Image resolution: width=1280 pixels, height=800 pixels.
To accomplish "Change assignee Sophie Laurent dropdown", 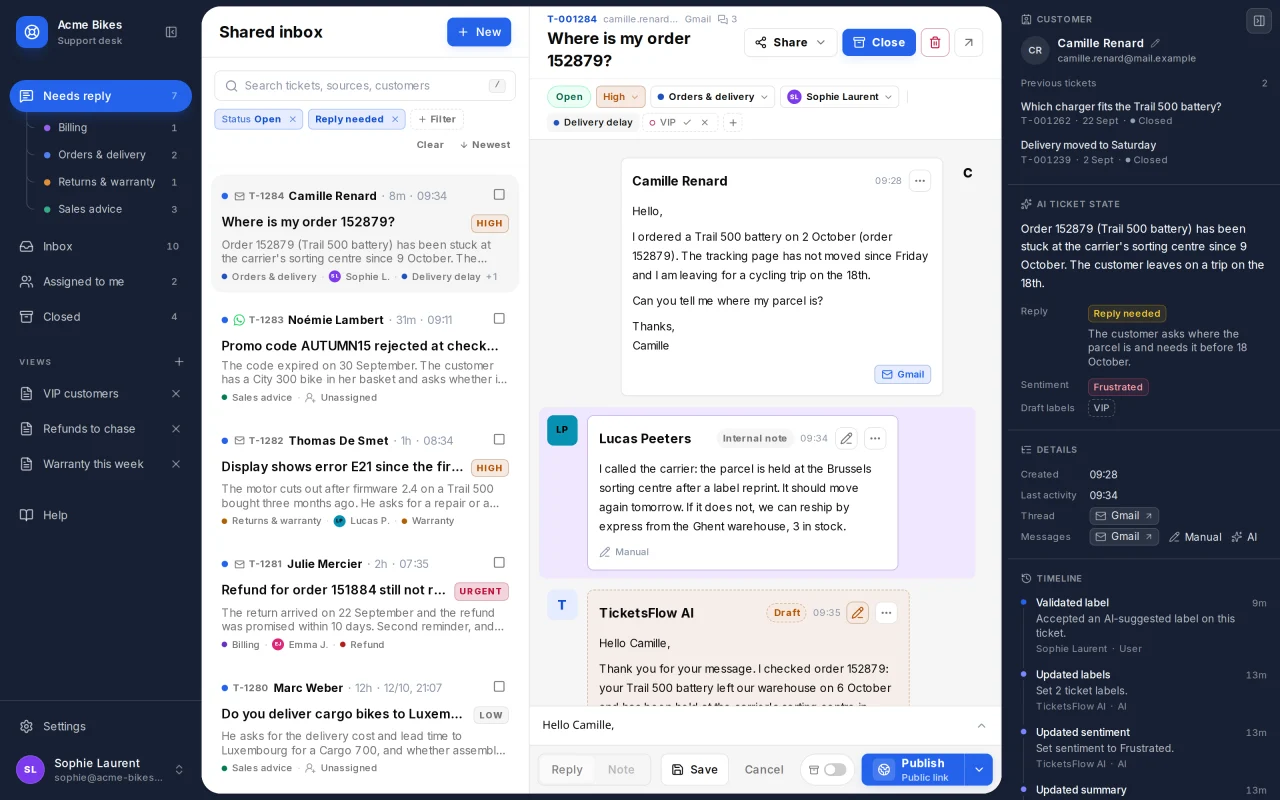I will [840, 97].
